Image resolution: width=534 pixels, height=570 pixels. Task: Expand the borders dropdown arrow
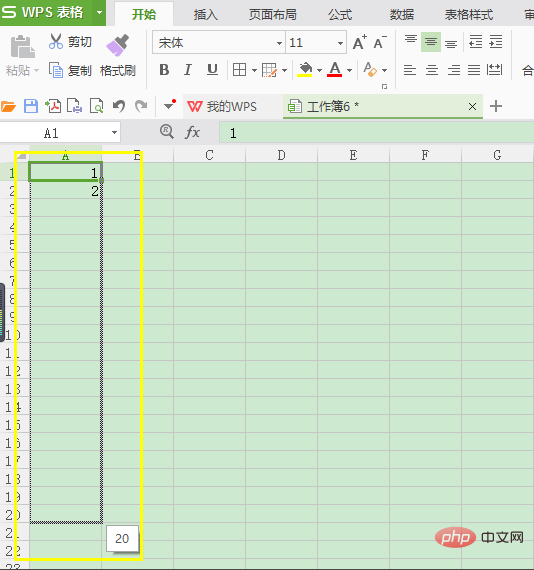coord(254,70)
